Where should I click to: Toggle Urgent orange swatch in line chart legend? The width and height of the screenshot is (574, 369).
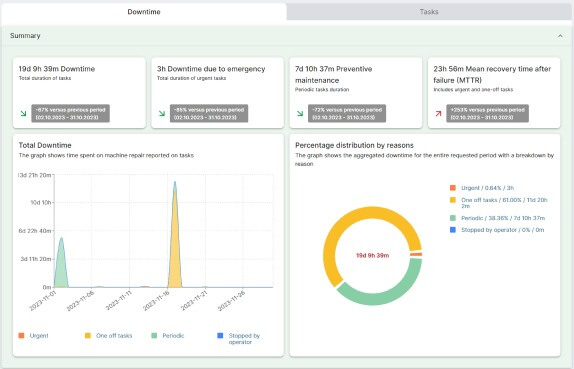tap(21, 335)
